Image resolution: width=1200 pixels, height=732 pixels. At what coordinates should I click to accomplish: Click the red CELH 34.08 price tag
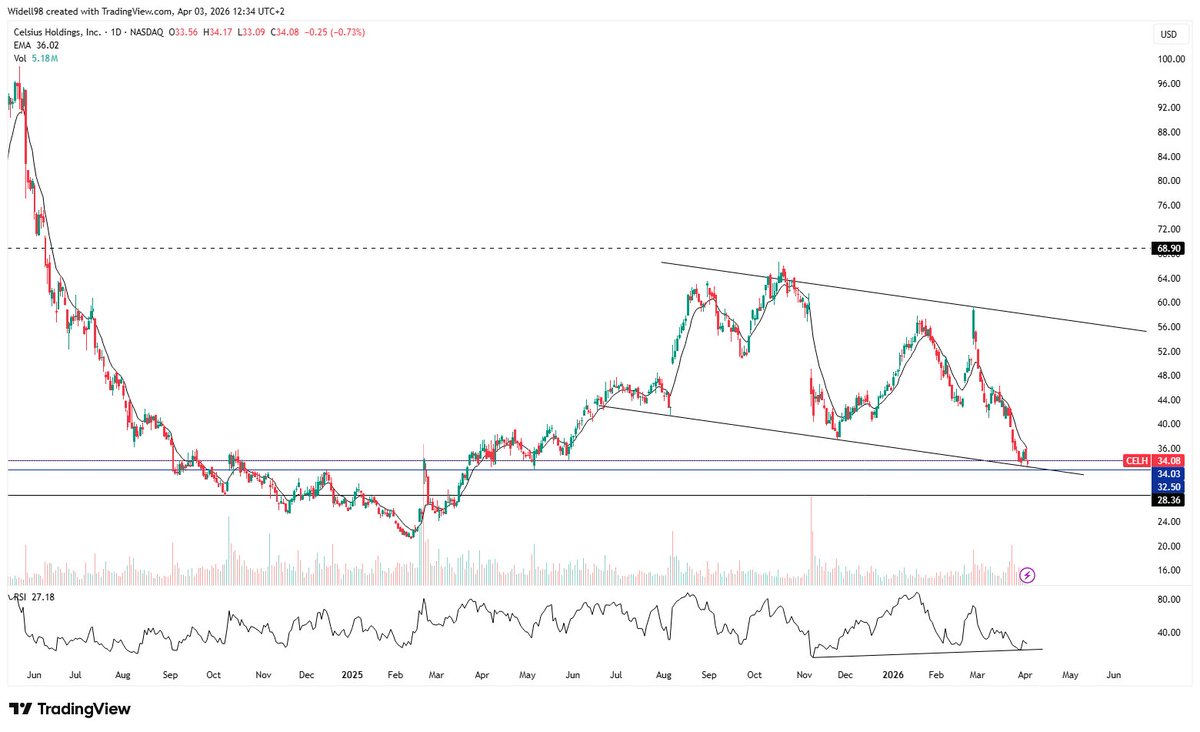click(x=1152, y=460)
